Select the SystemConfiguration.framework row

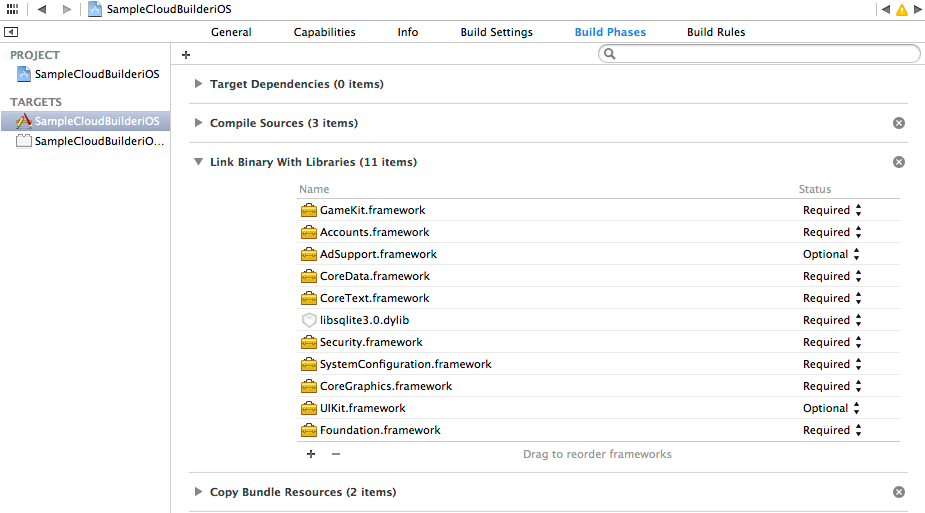pyautogui.click(x=598, y=364)
